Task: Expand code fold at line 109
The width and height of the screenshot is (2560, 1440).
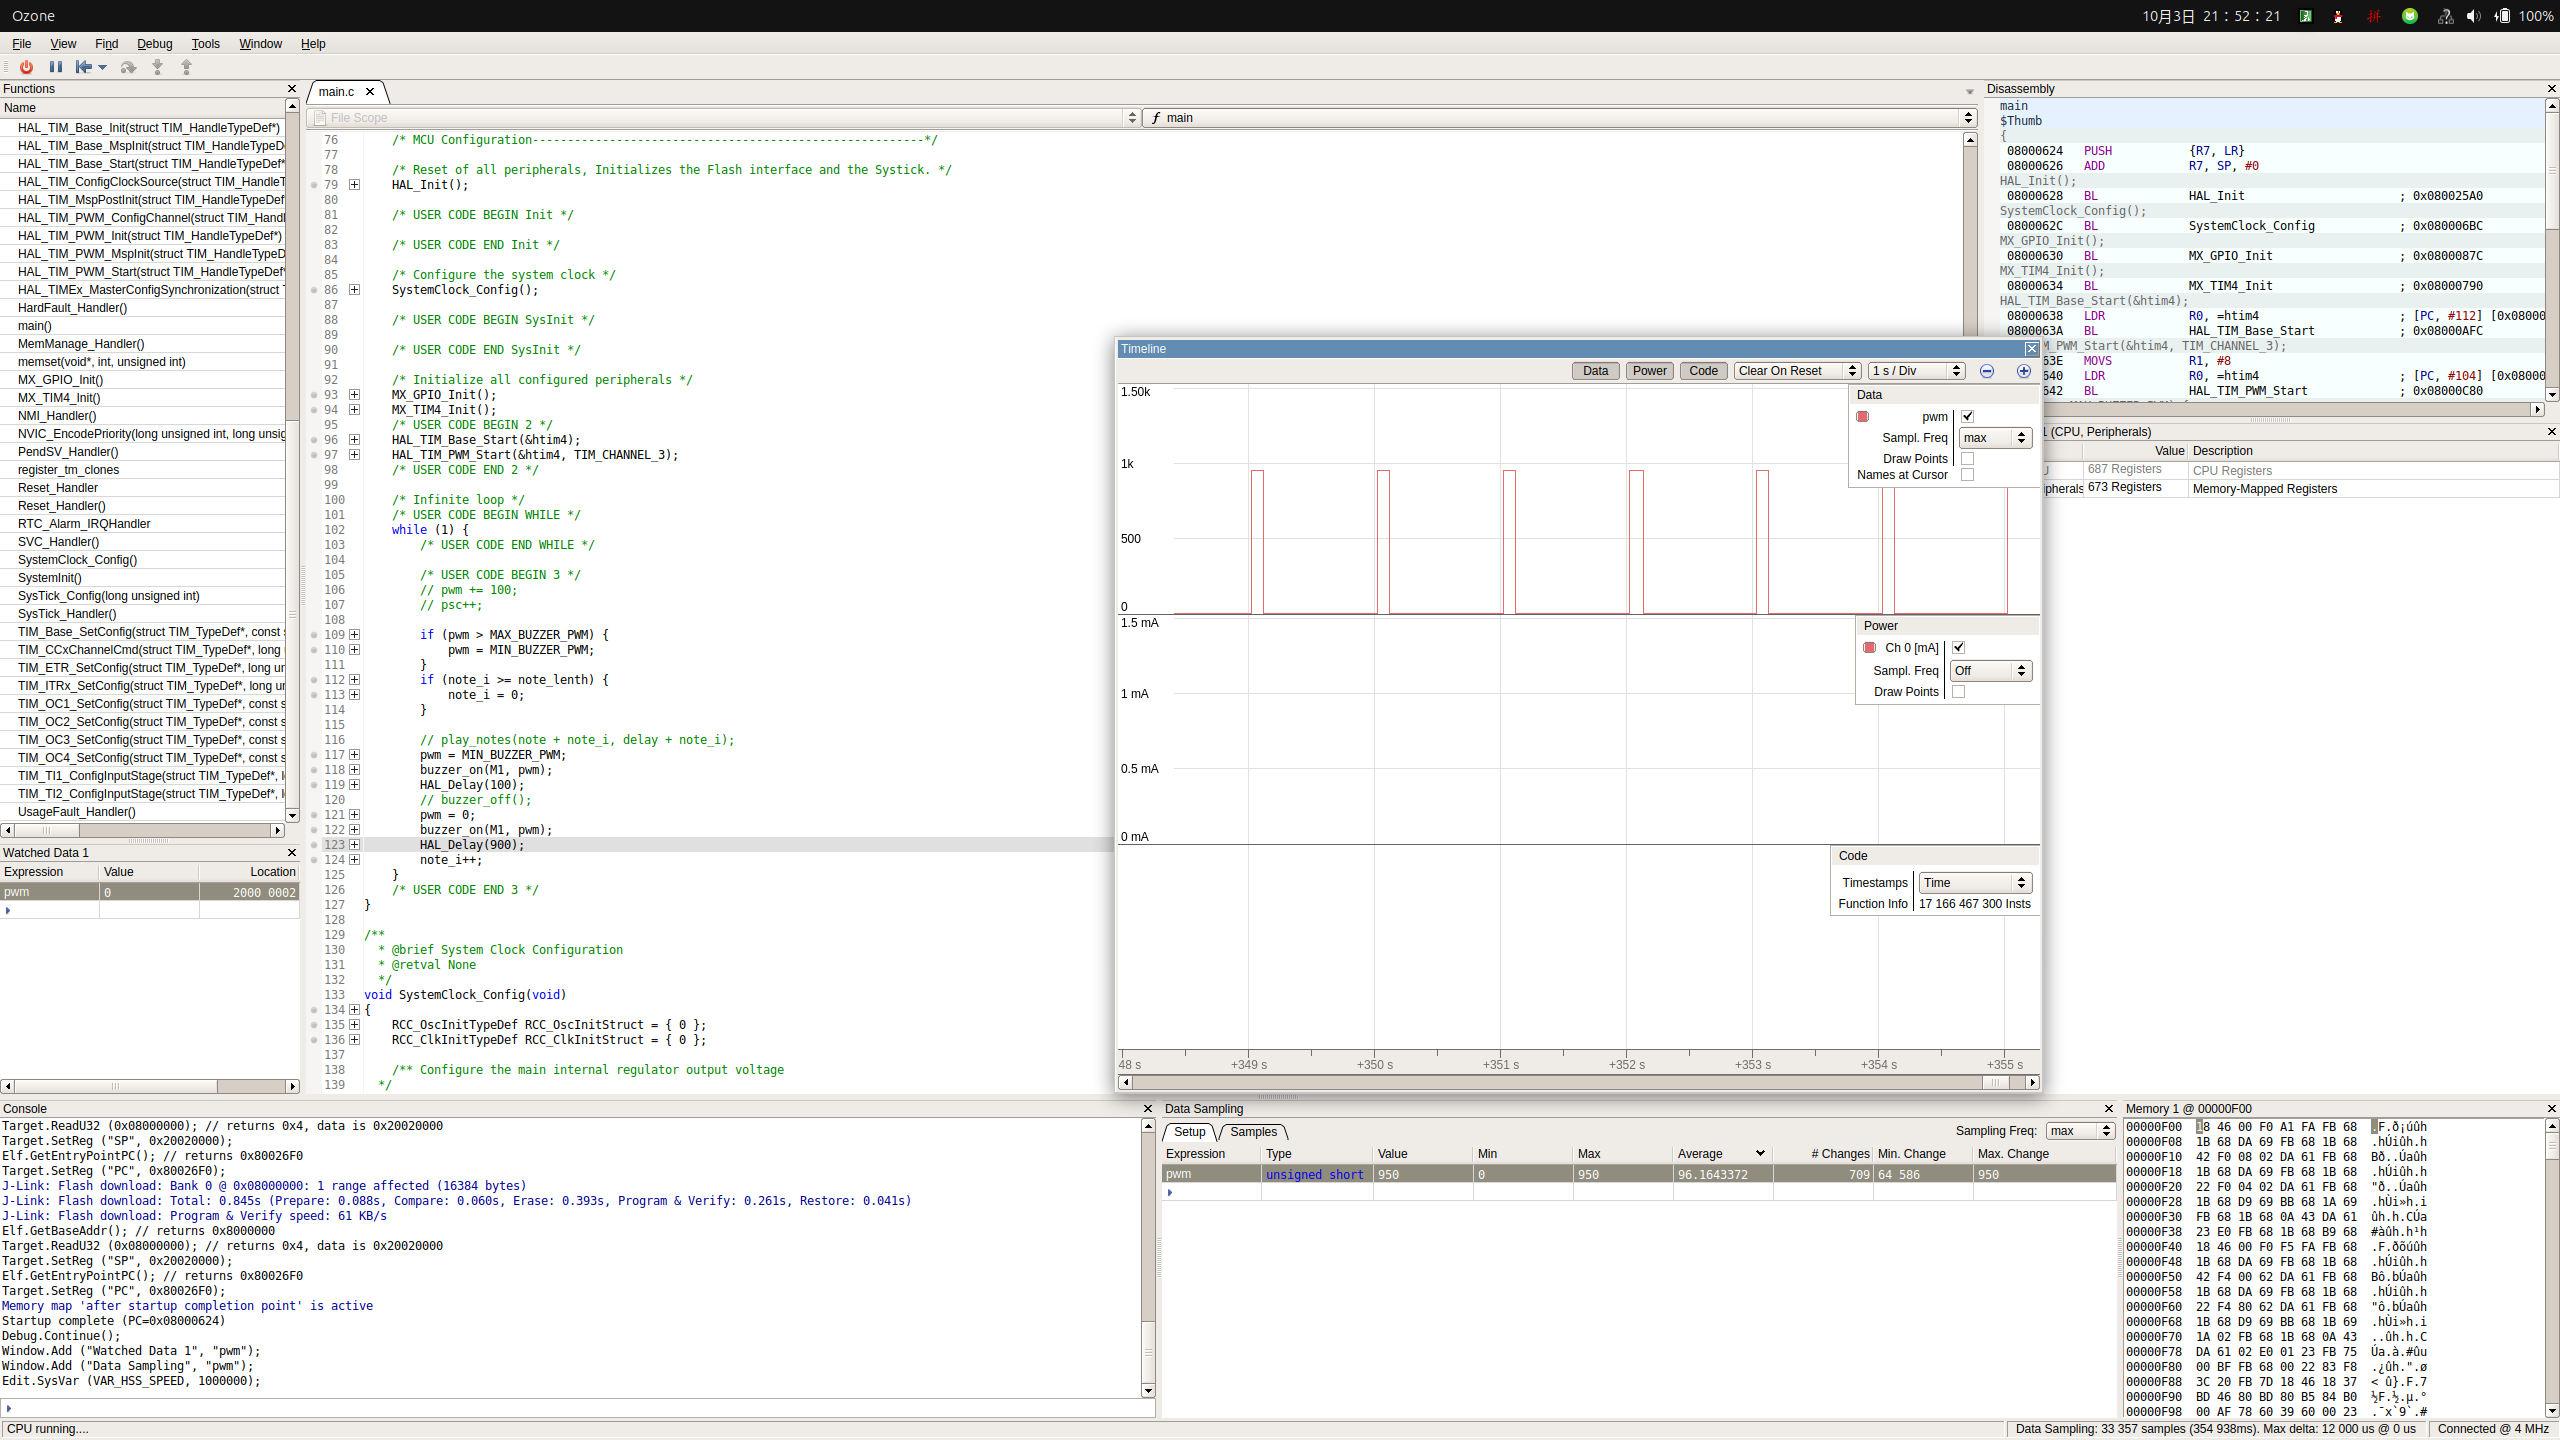Action: (x=354, y=635)
